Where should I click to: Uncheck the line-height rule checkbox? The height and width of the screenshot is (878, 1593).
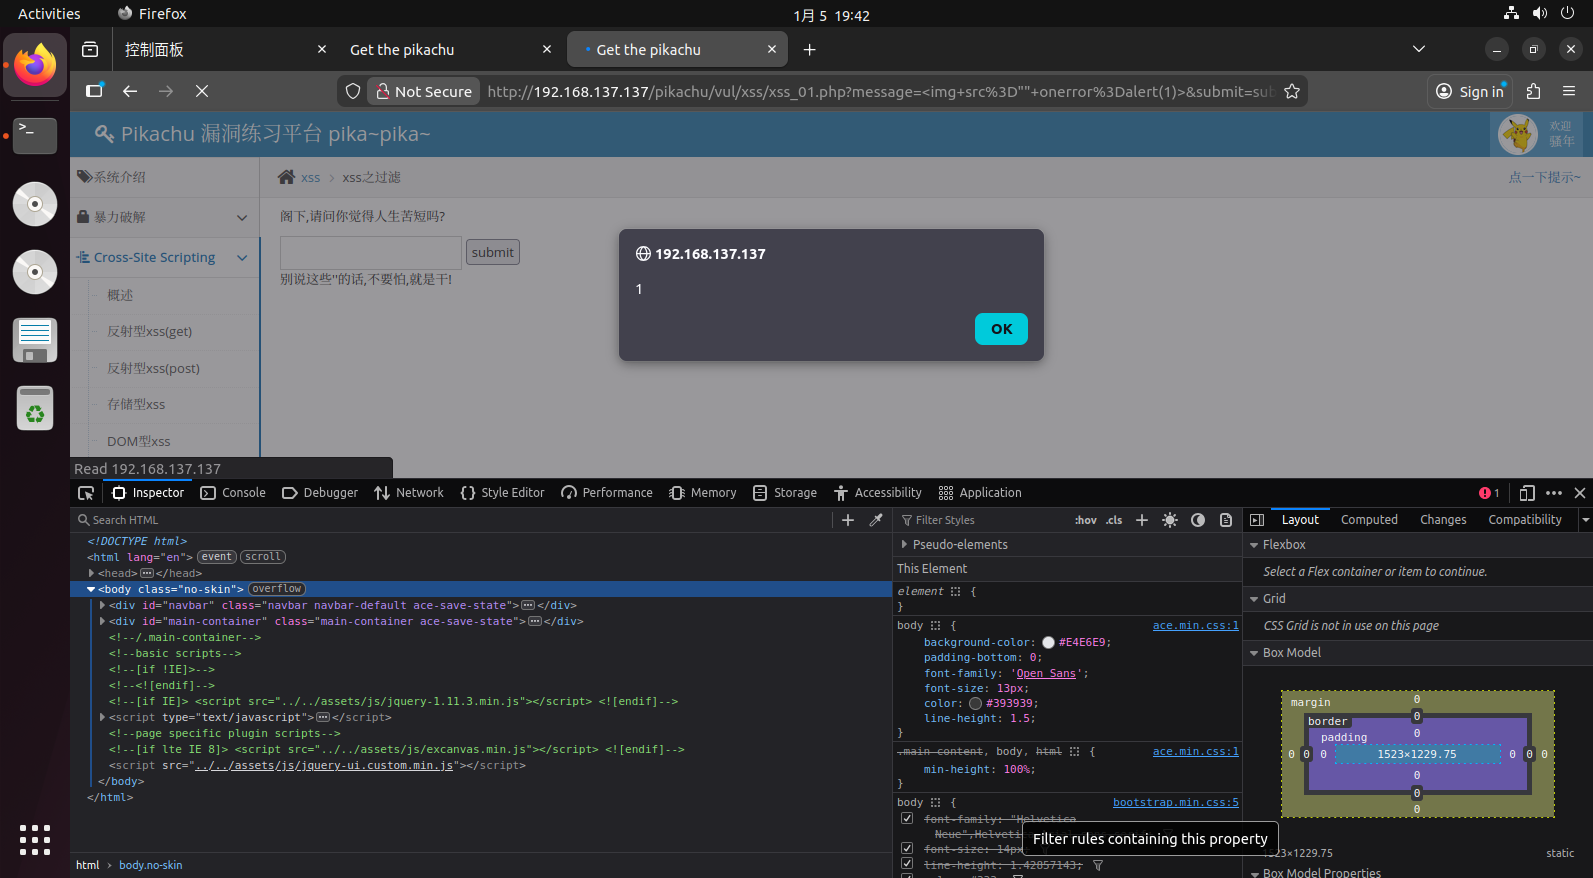coord(907,864)
